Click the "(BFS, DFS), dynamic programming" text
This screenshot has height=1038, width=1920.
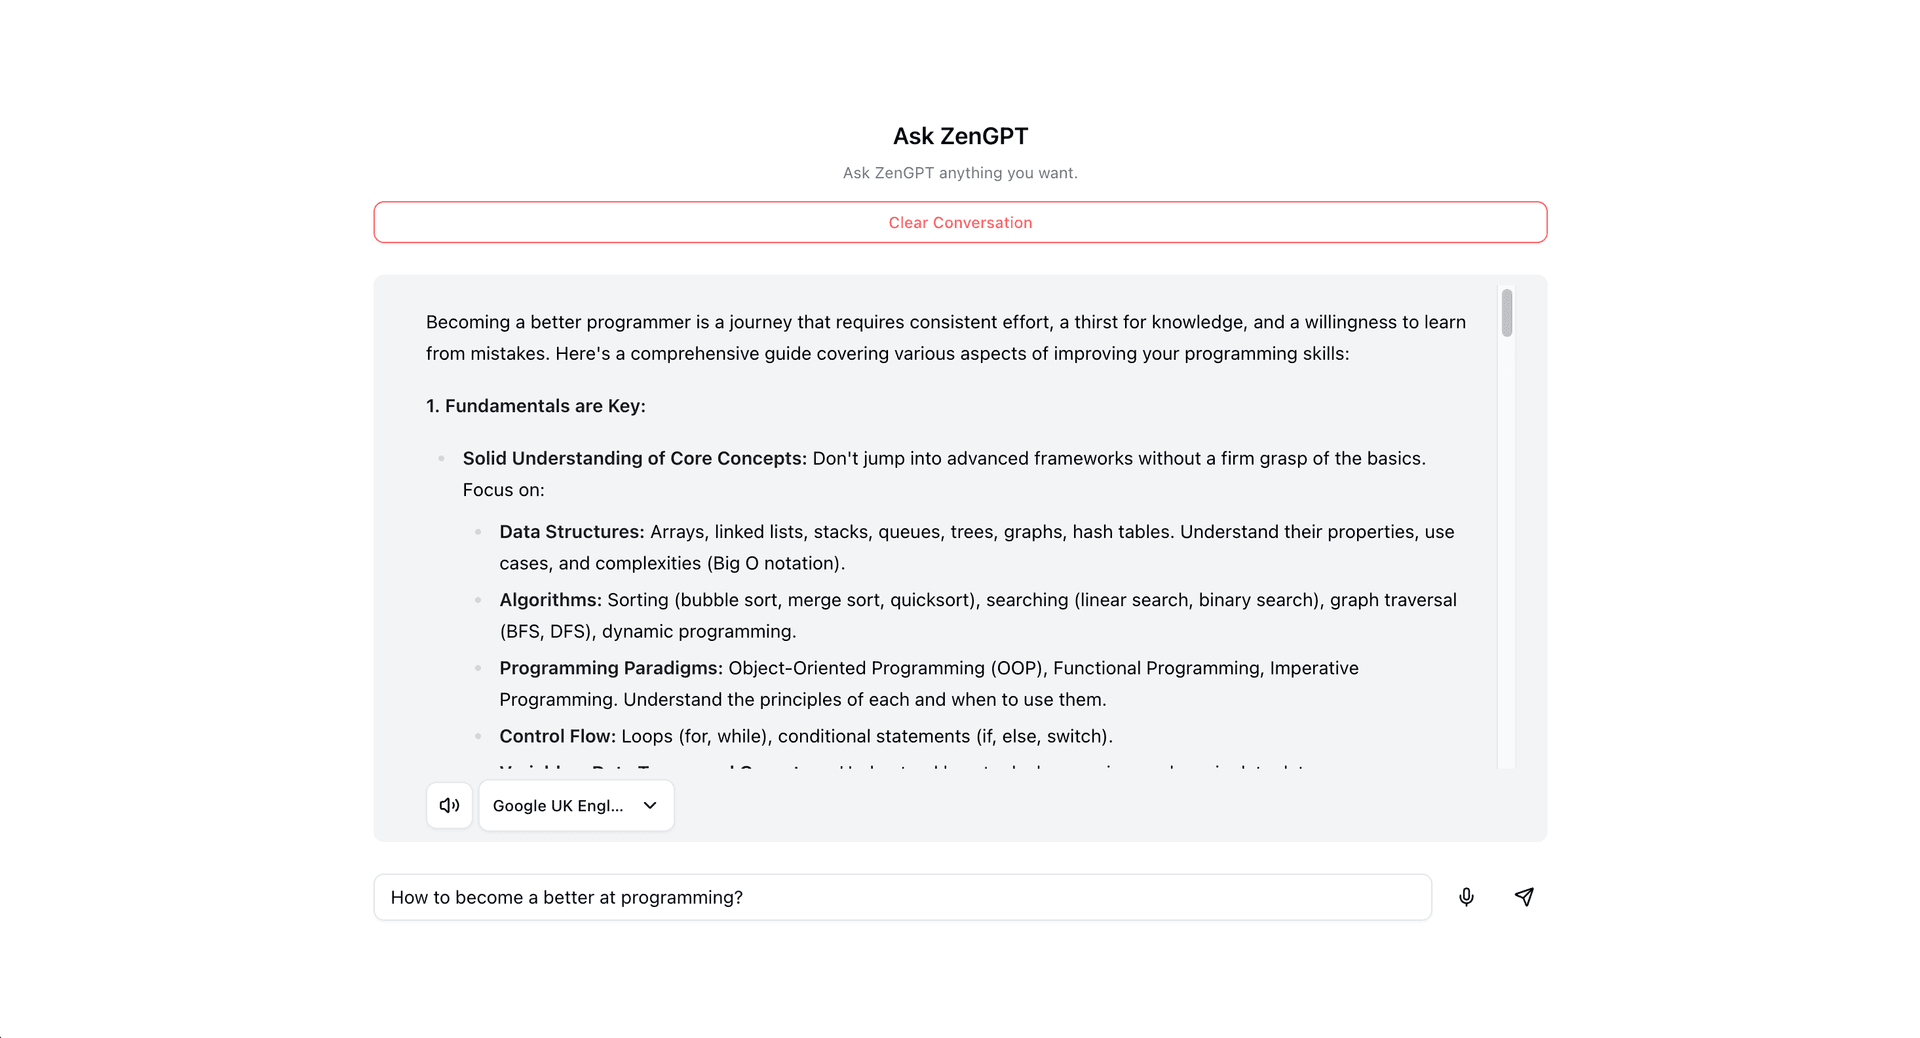648,631
